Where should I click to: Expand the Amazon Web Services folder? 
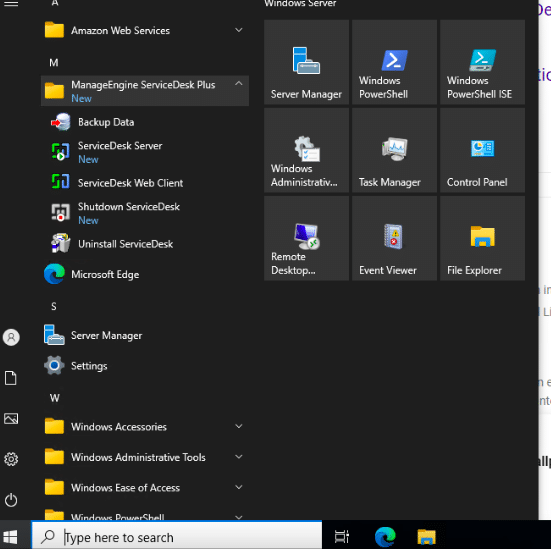[x=145, y=30]
